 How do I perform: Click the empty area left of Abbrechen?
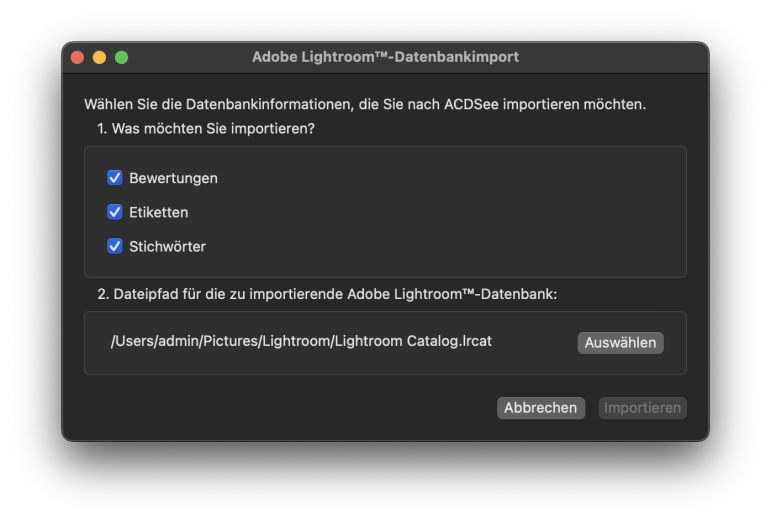coord(290,408)
